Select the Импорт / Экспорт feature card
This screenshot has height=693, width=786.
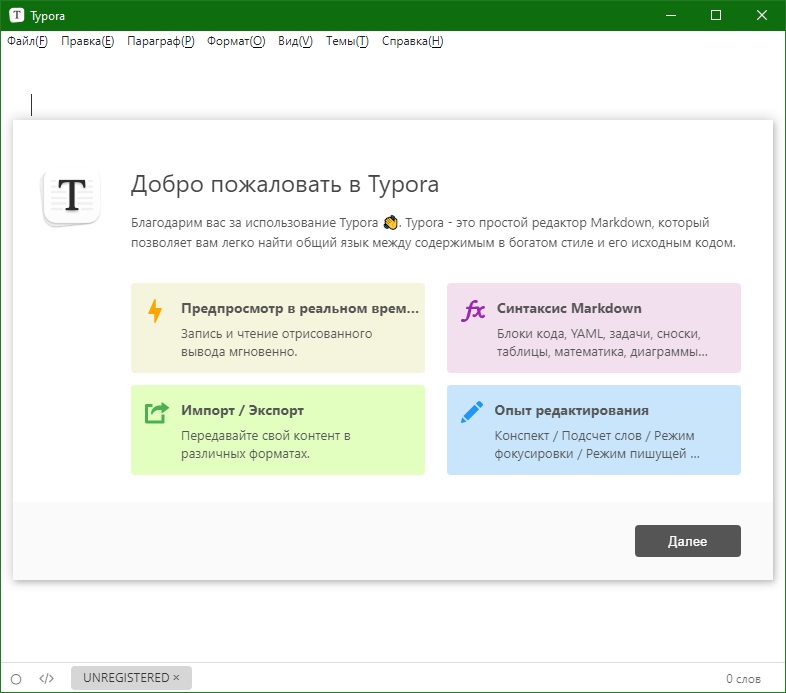[x=277, y=430]
